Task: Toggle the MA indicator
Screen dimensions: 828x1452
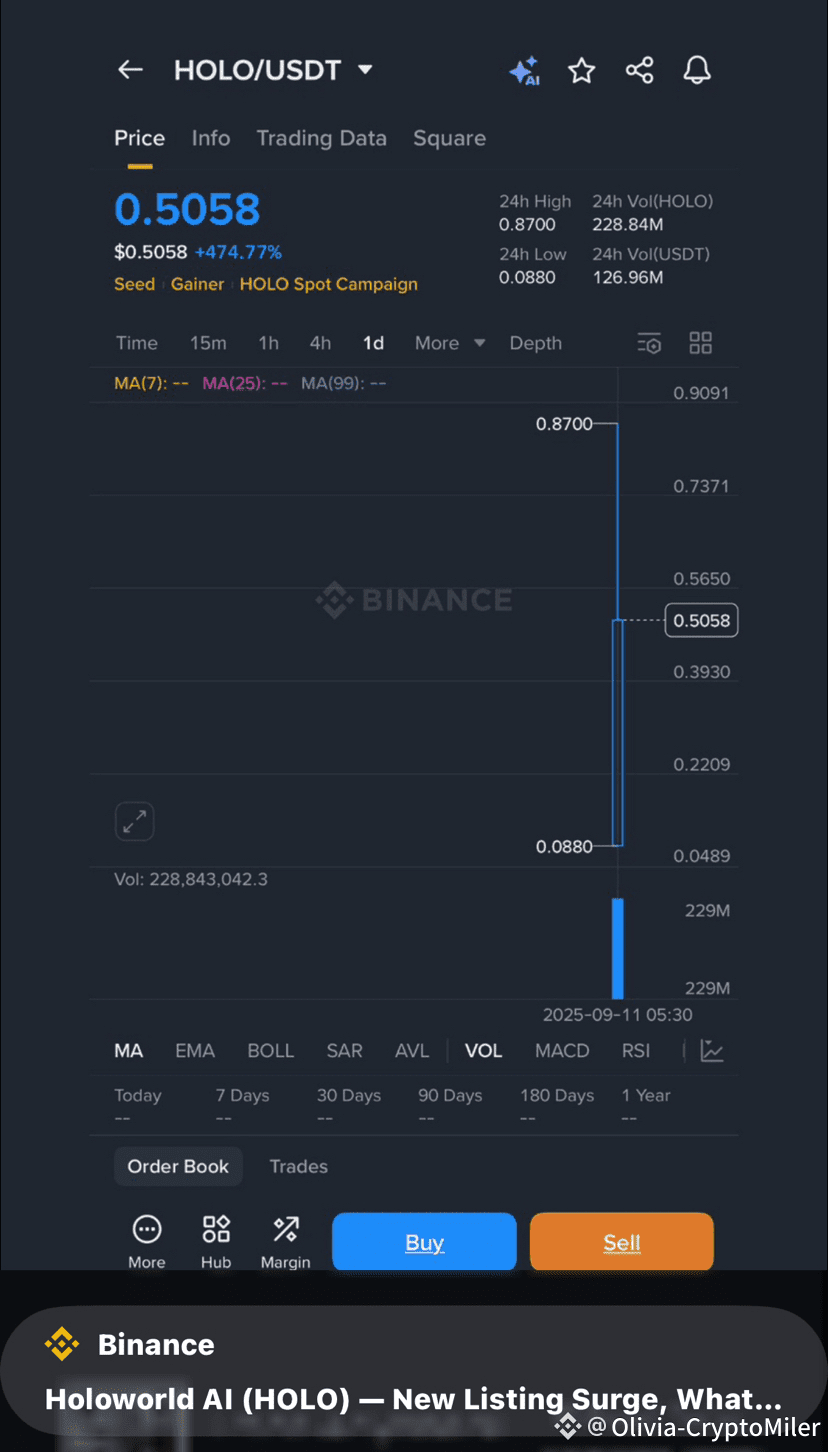Action: [128, 1051]
